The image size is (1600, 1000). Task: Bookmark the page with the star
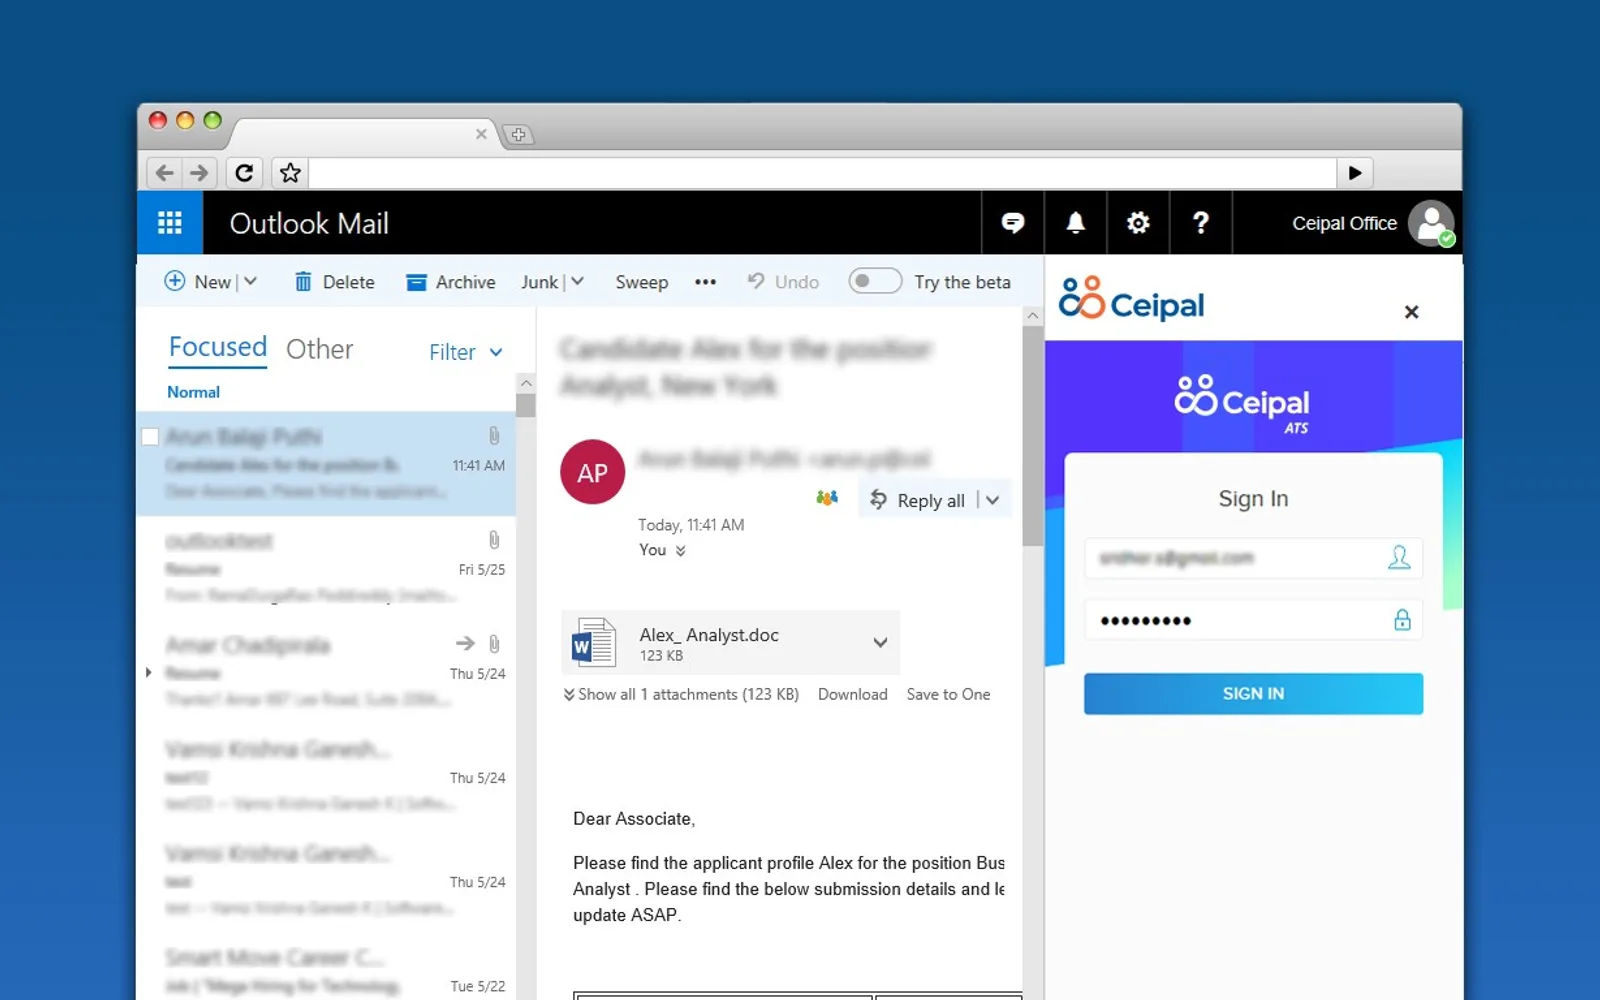[x=290, y=173]
